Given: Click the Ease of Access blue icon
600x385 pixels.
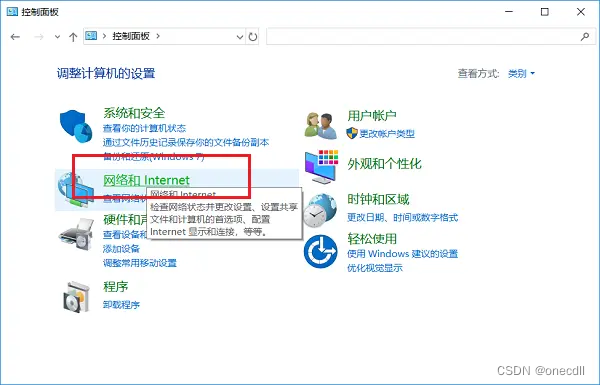Looking at the screenshot, I should pos(321,251).
